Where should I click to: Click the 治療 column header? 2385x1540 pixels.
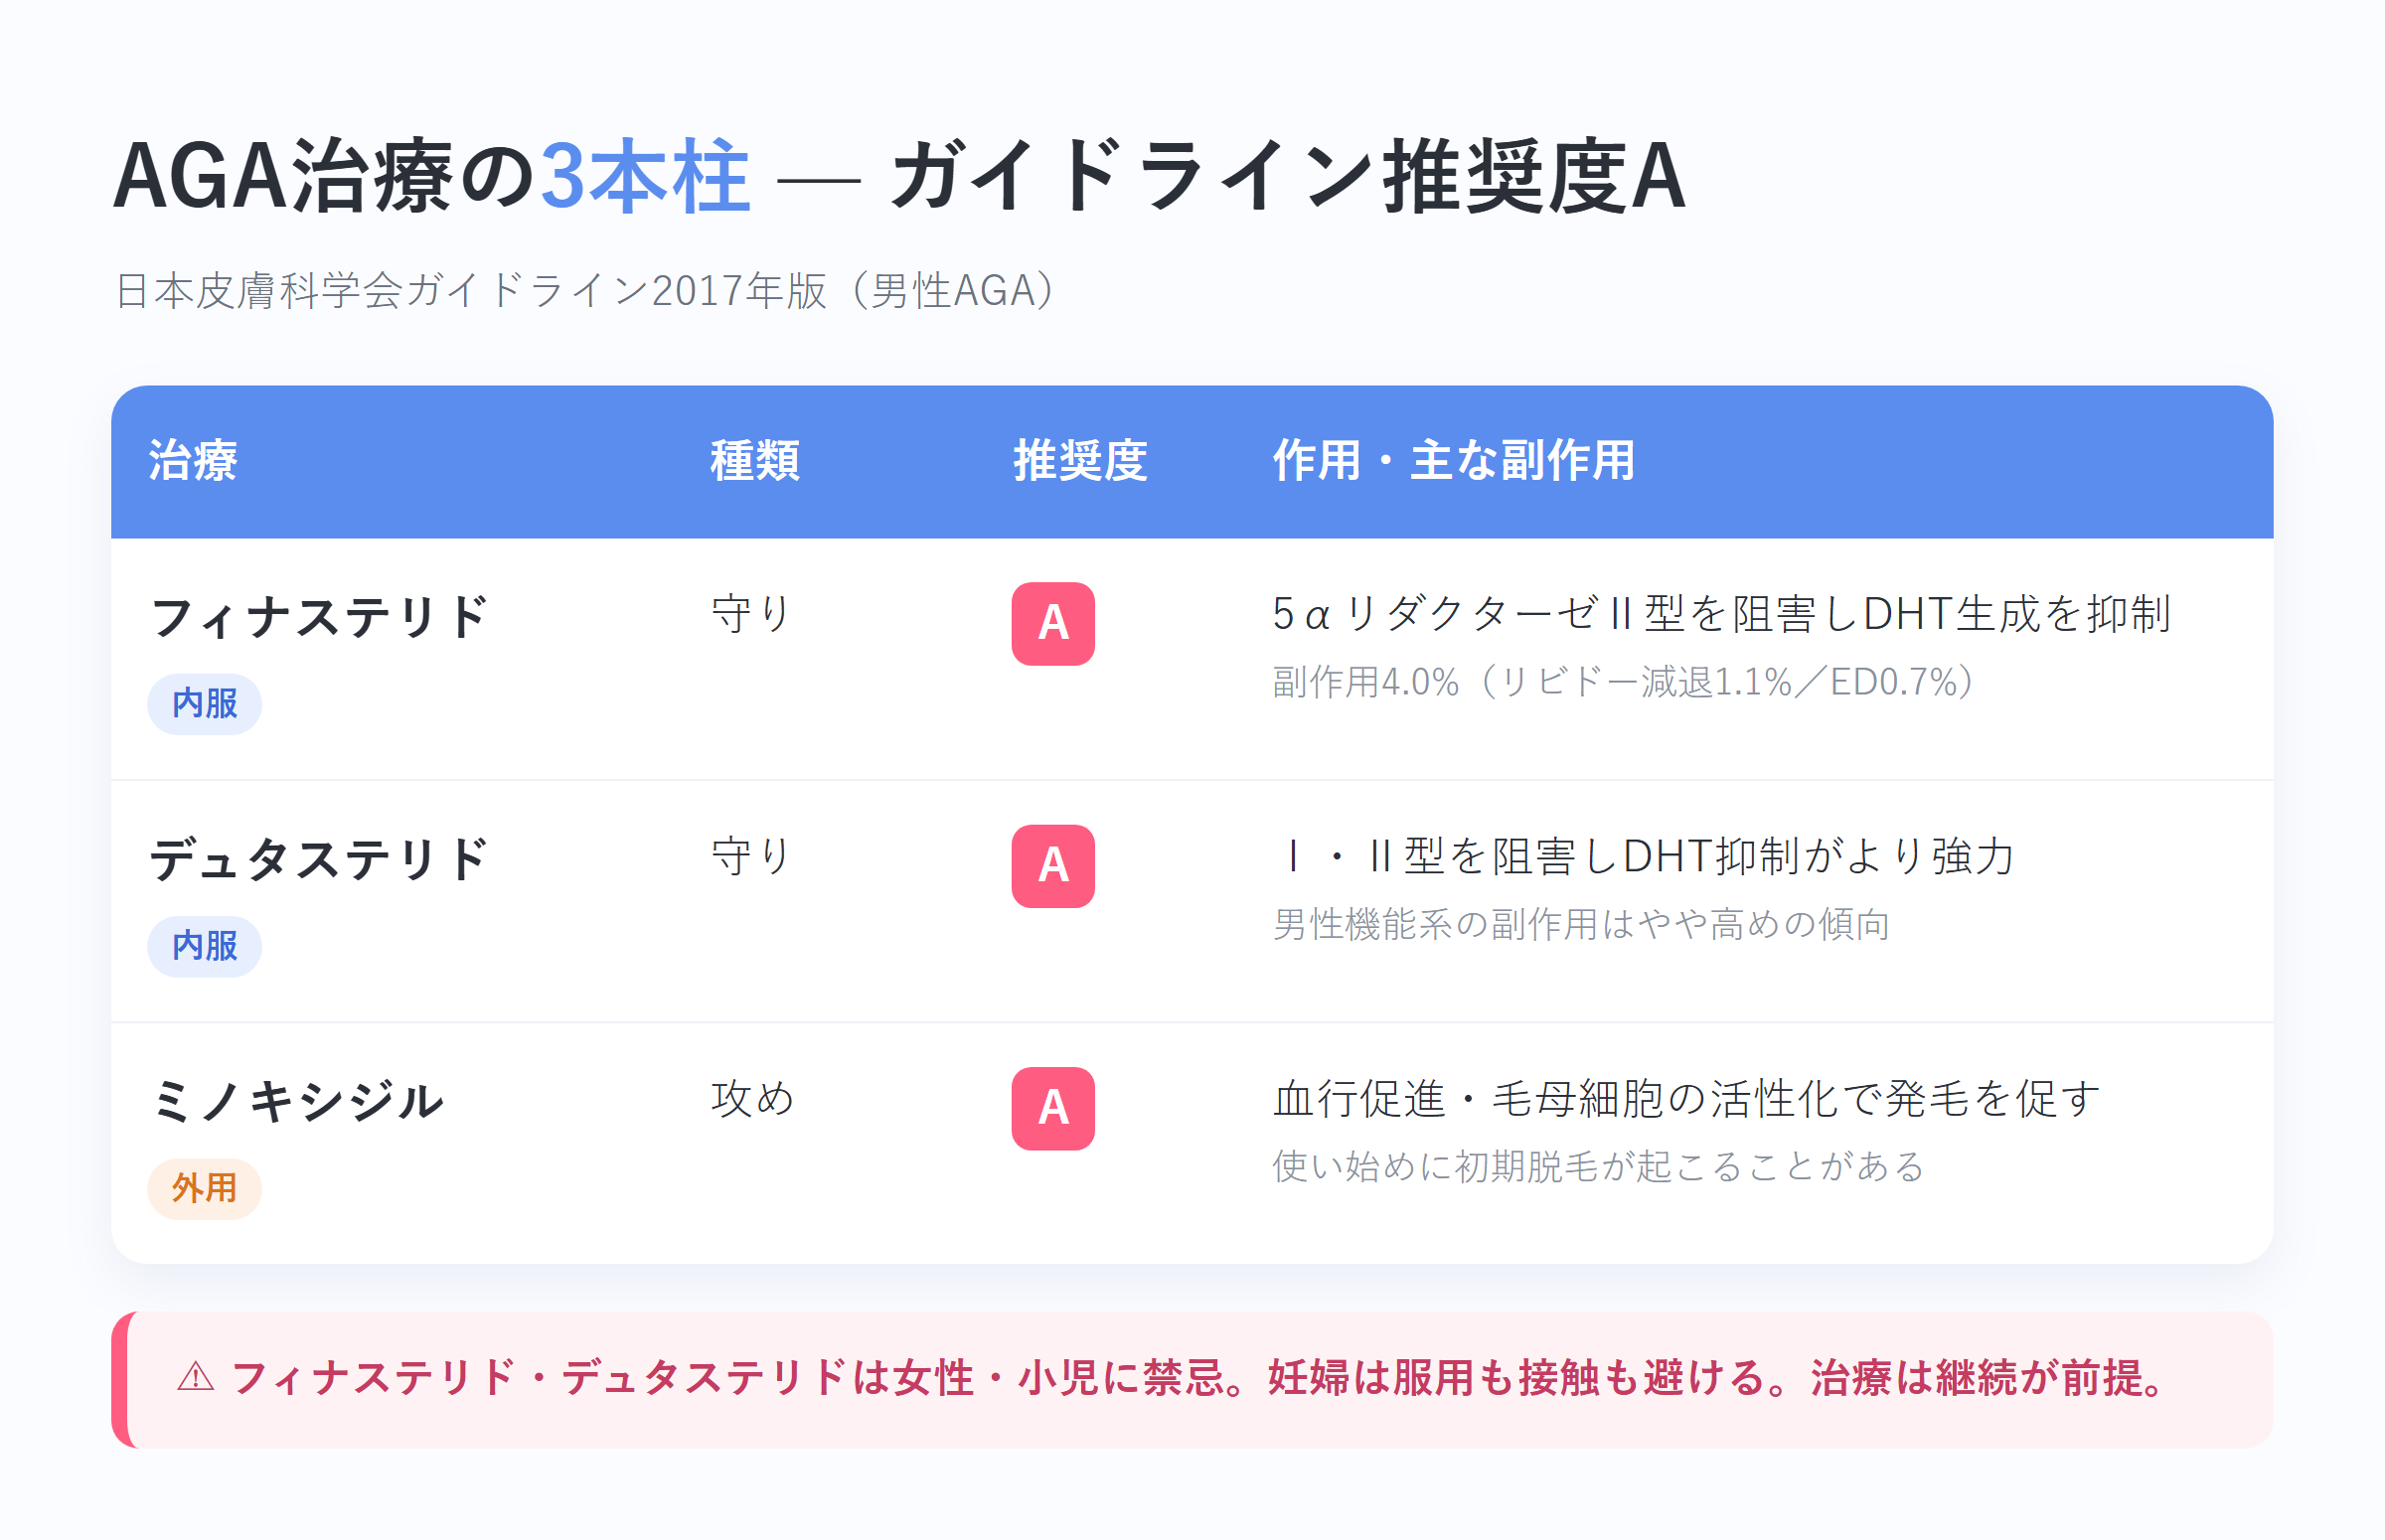click(193, 461)
